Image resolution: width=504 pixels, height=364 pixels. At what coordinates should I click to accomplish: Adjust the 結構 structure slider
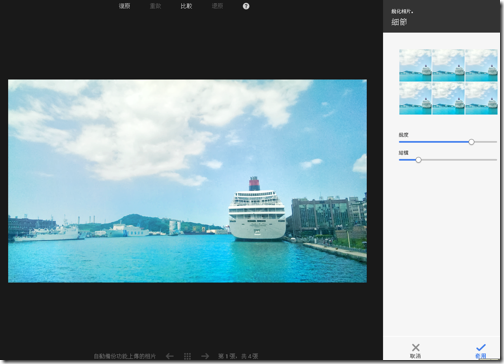[x=418, y=160]
